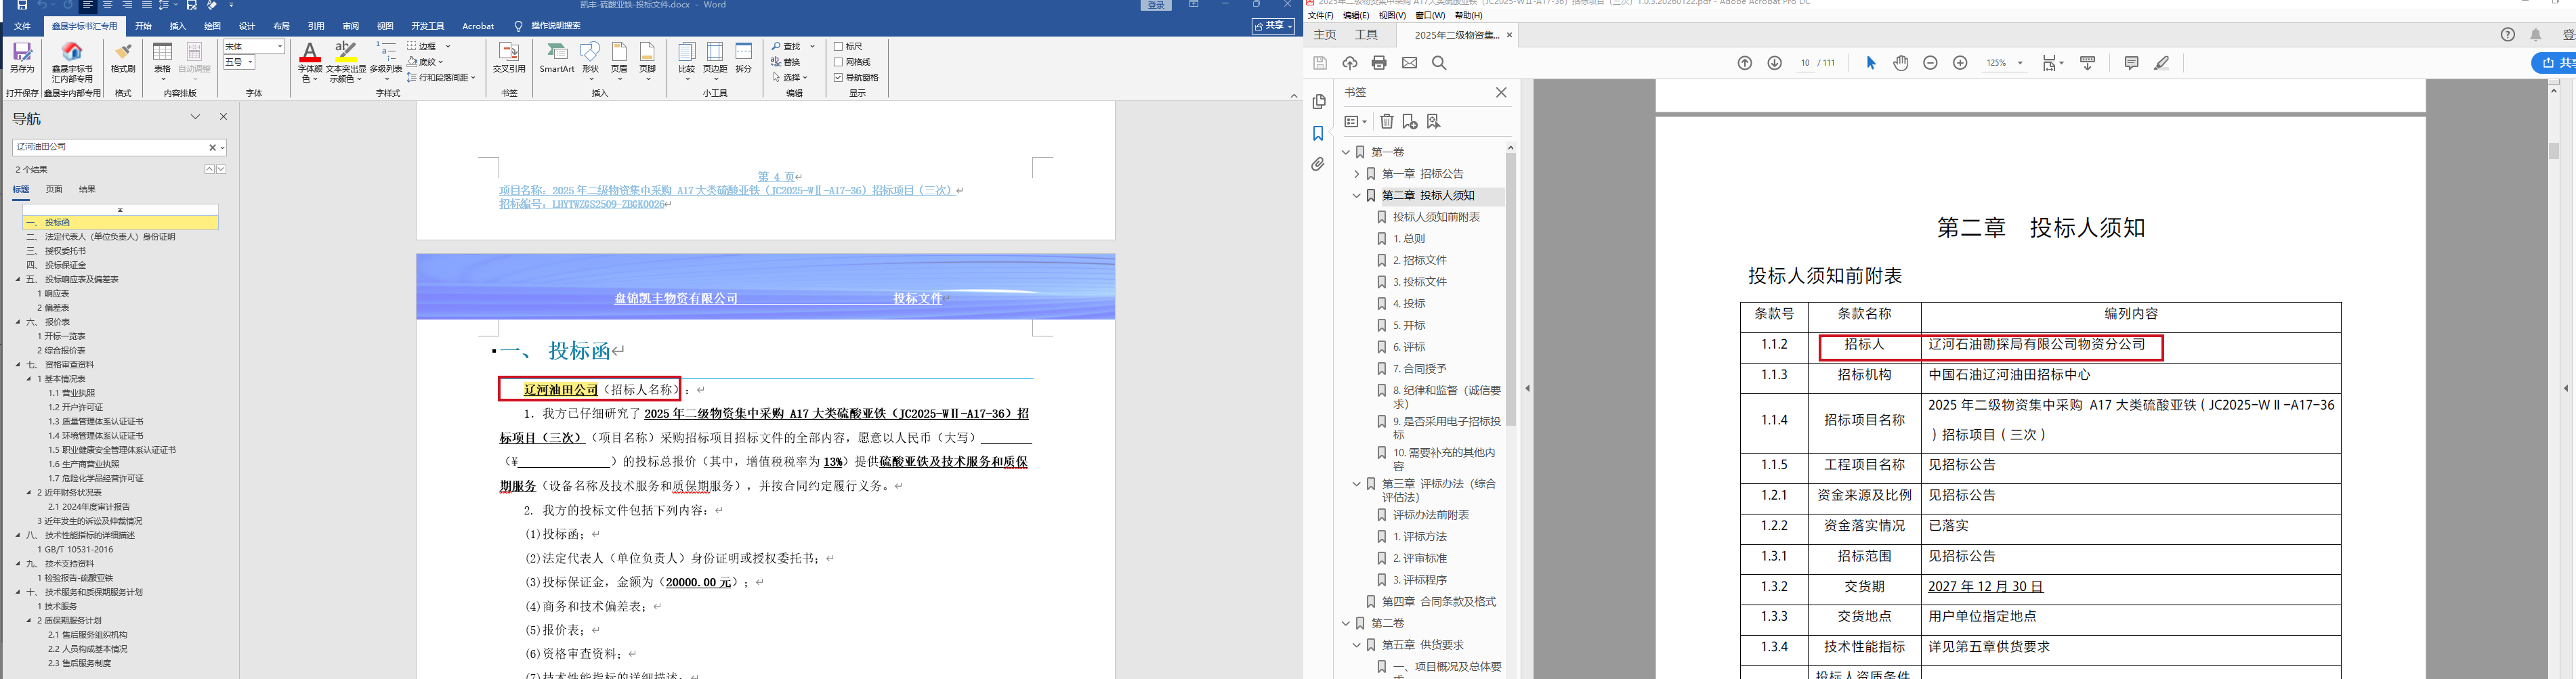Upload file to cloud in Acrobat toolbar
Image resolution: width=2576 pixels, height=679 pixels.
[1350, 63]
